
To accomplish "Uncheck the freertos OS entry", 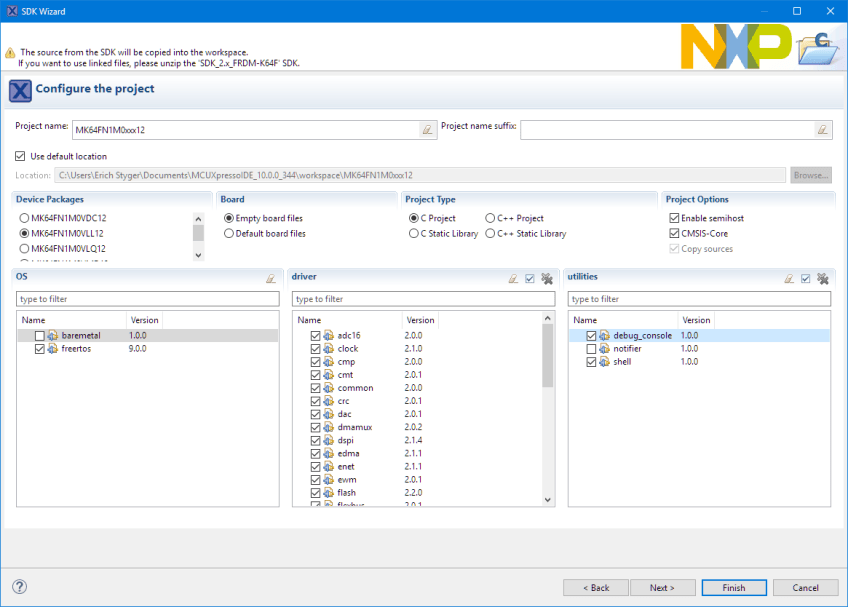I will click(x=39, y=348).
